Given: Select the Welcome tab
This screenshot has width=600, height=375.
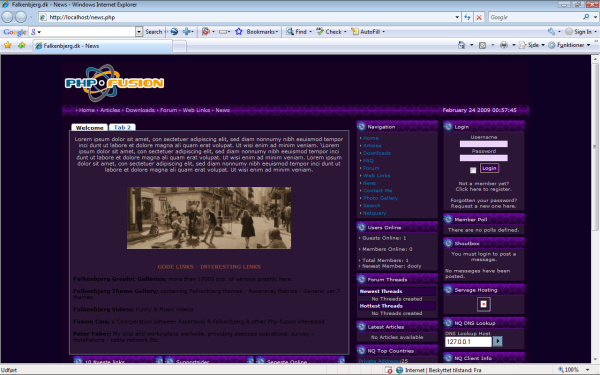Looking at the screenshot, I should click(x=90, y=127).
